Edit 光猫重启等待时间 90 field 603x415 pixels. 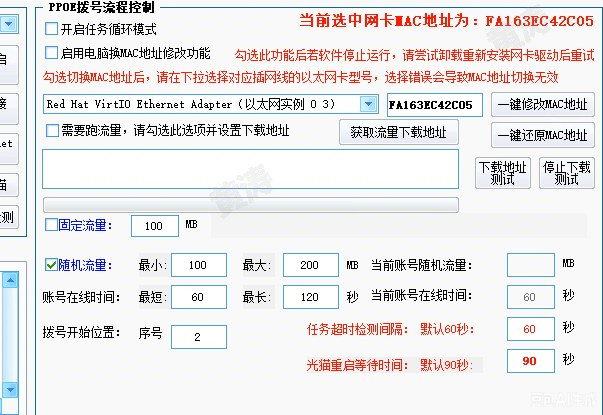click(531, 361)
